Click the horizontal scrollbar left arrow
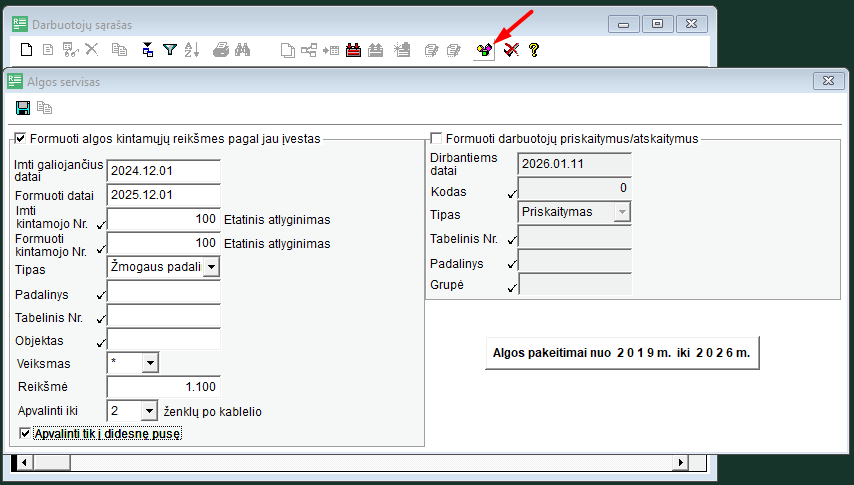The height and width of the screenshot is (485, 854). coord(23,463)
